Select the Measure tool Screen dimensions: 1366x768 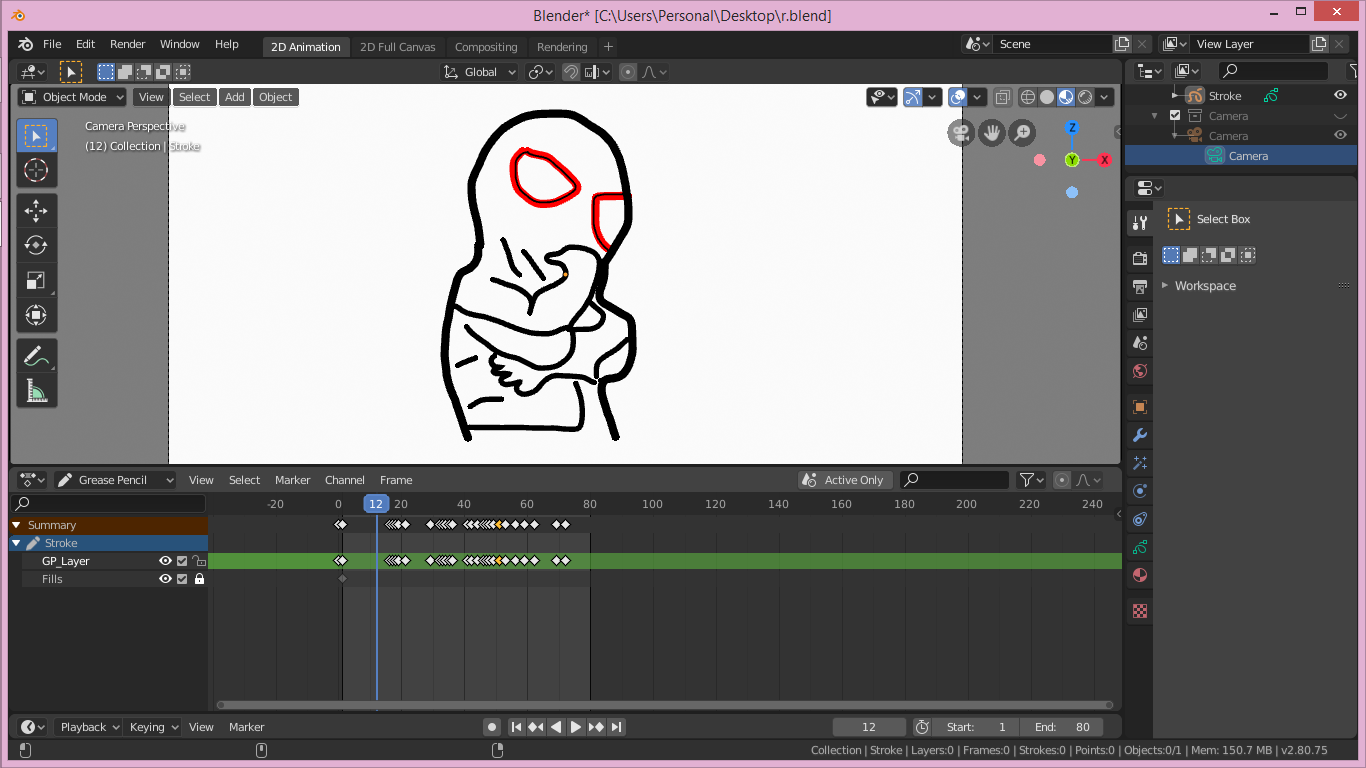coord(37,390)
